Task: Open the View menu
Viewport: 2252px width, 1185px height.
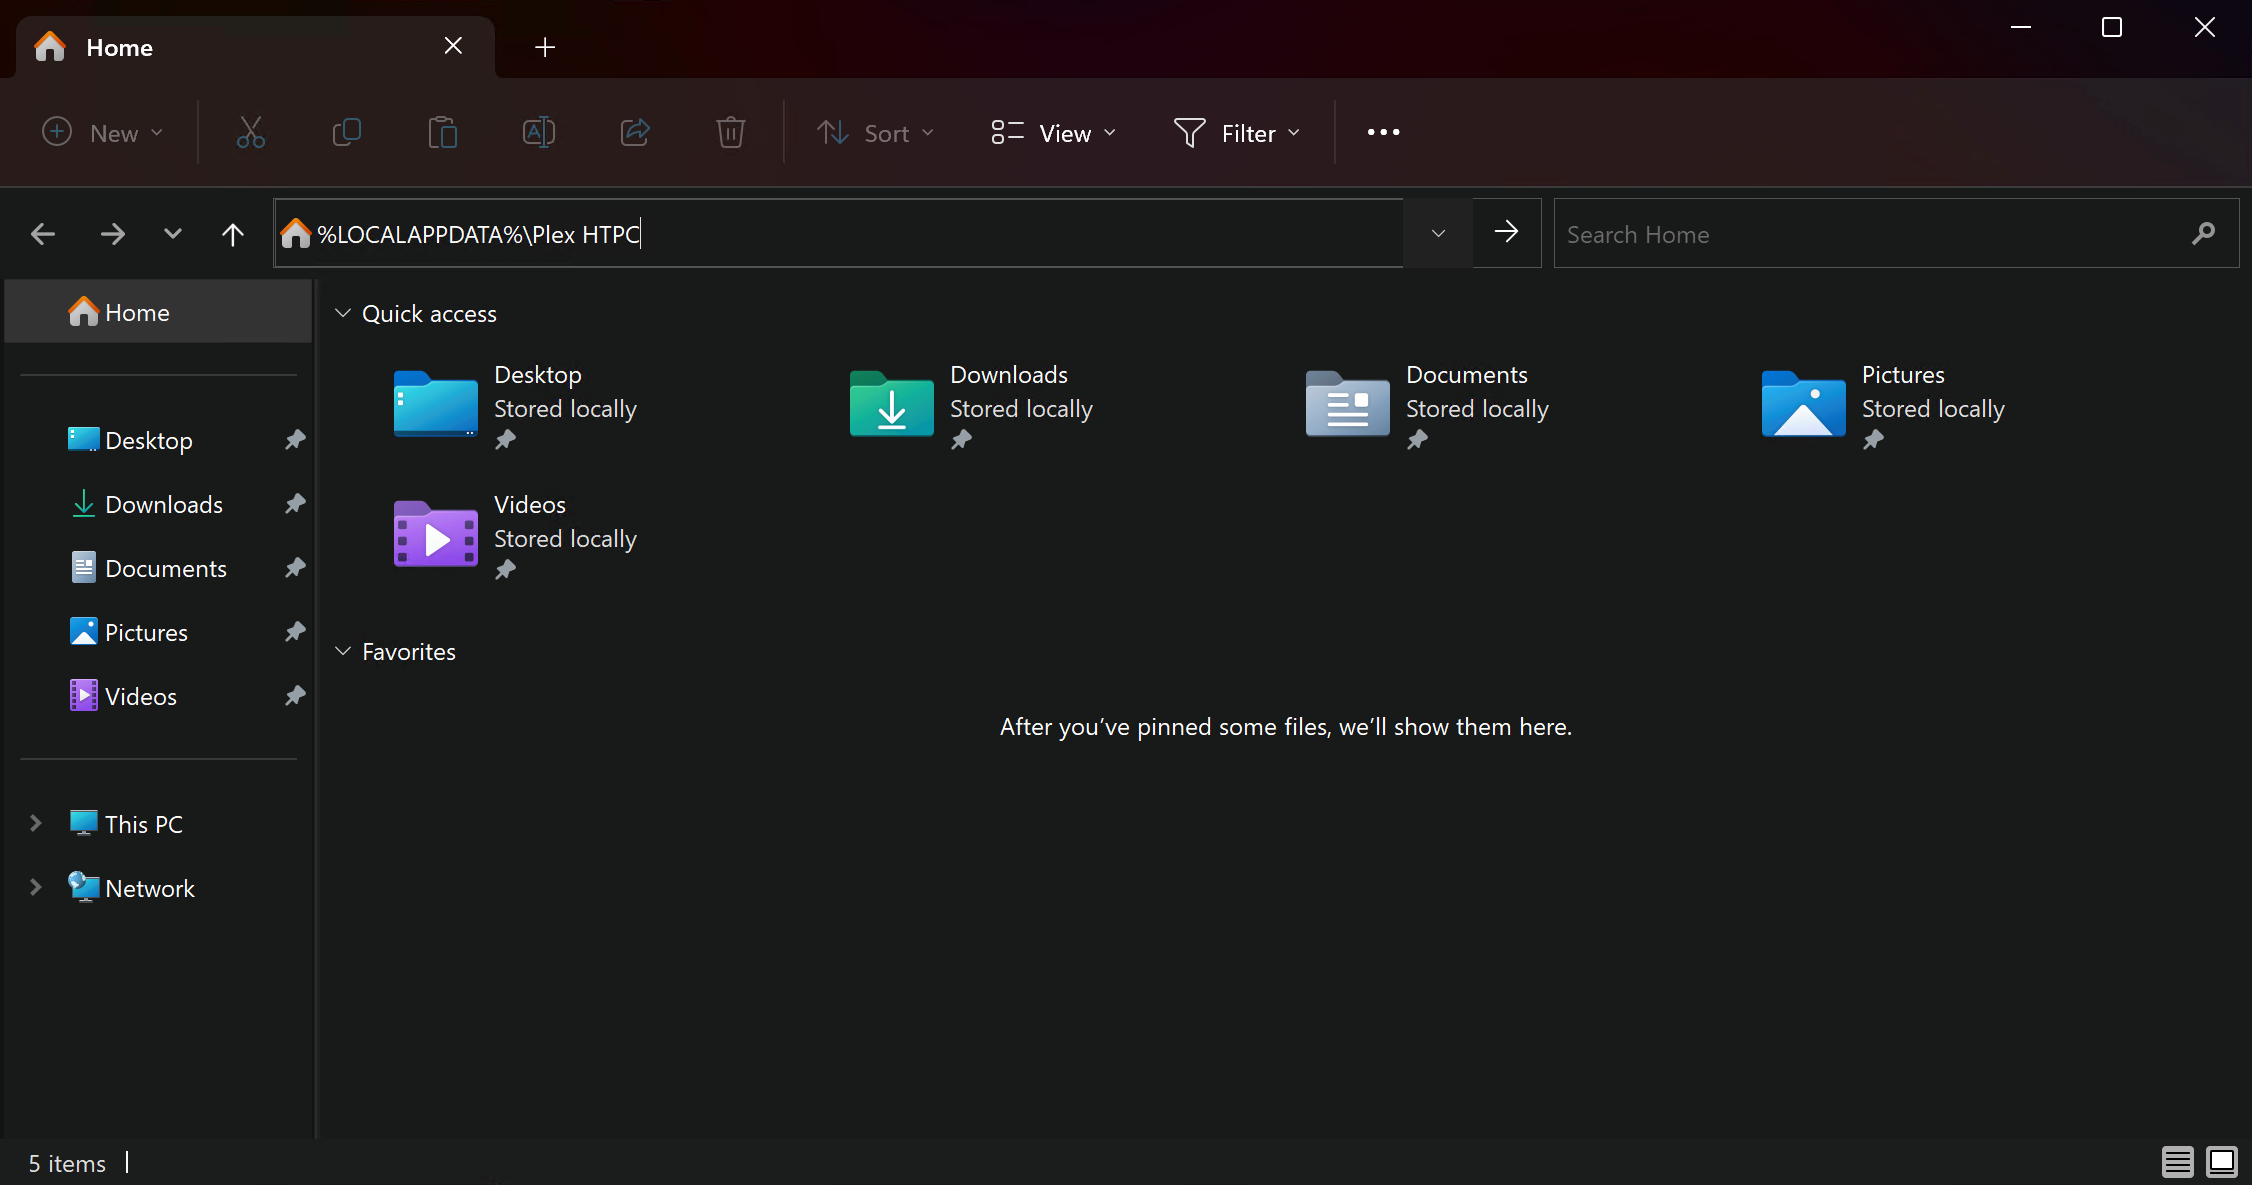Action: (x=1053, y=133)
